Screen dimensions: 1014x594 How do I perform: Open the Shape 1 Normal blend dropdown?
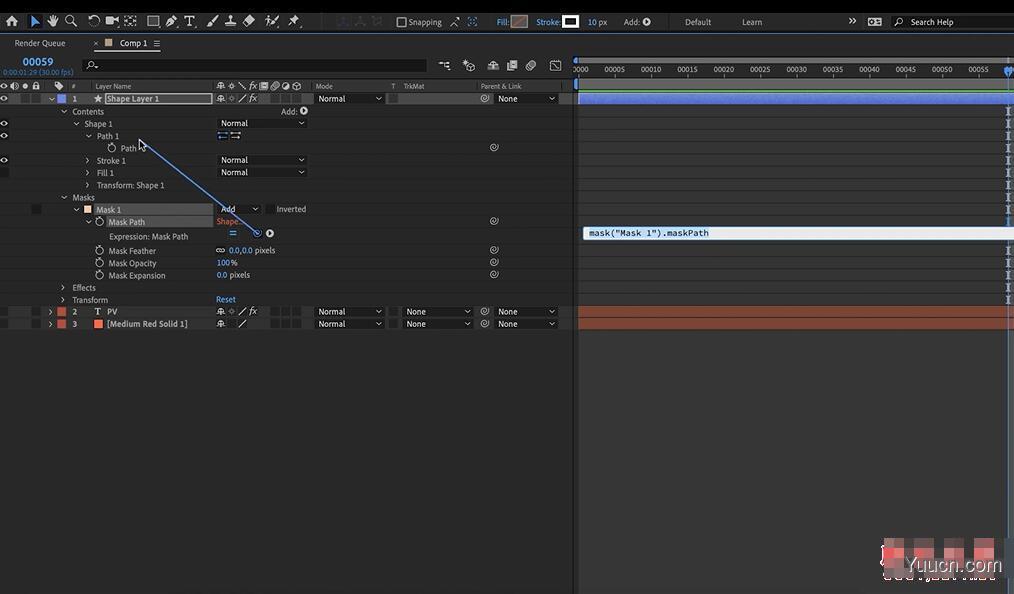point(262,123)
